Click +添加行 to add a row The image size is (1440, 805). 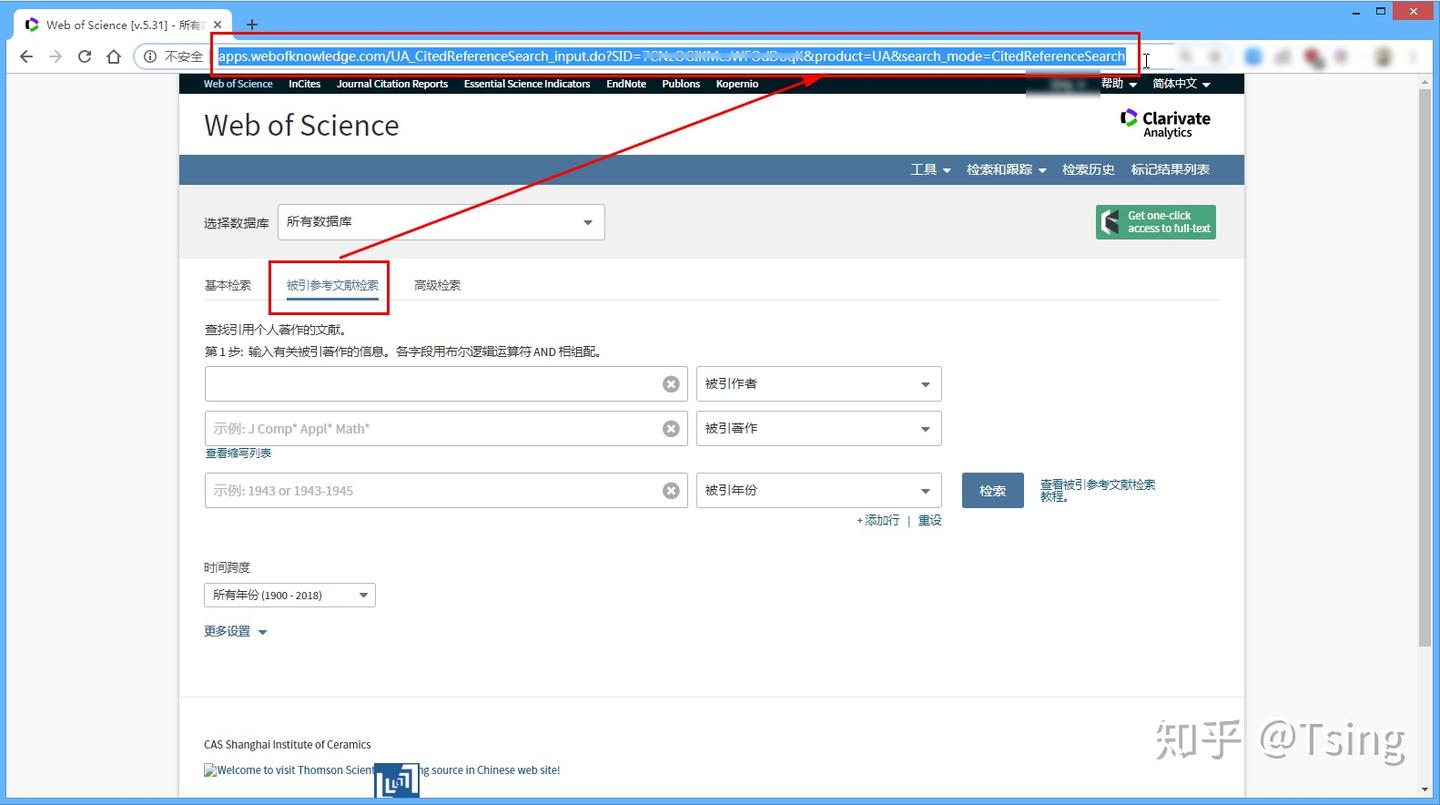(878, 521)
